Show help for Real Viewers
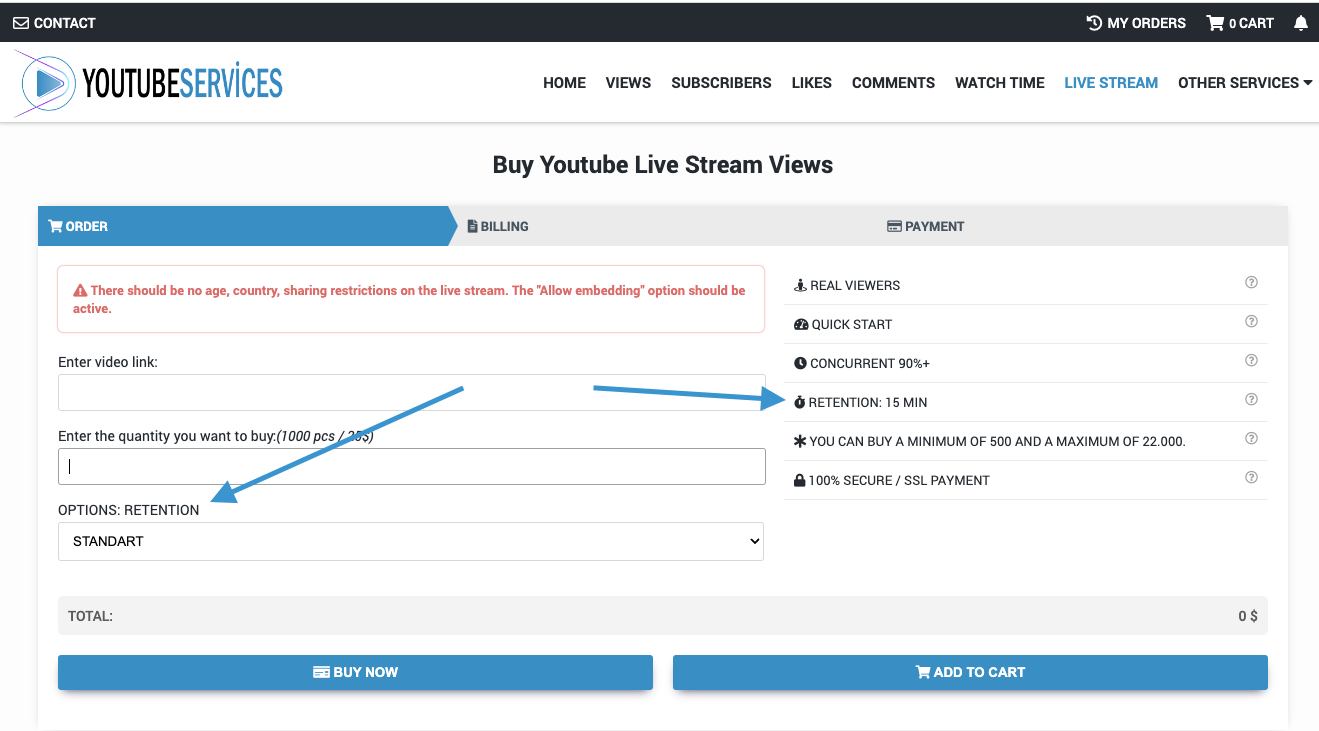Viewport: 1319px width, 731px height. click(x=1251, y=283)
